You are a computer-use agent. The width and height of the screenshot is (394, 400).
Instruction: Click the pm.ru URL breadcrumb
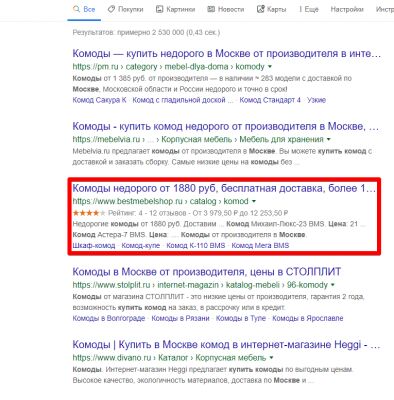pos(168,67)
